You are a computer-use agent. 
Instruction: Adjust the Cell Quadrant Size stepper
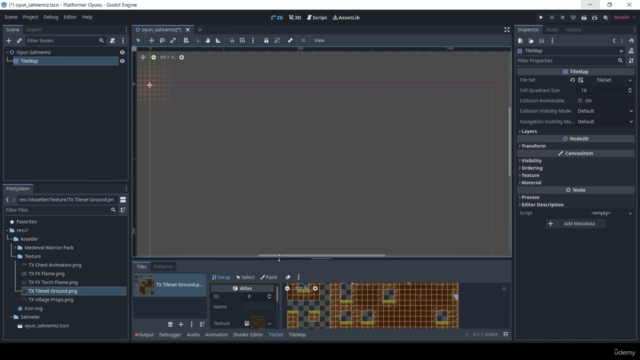630,90
